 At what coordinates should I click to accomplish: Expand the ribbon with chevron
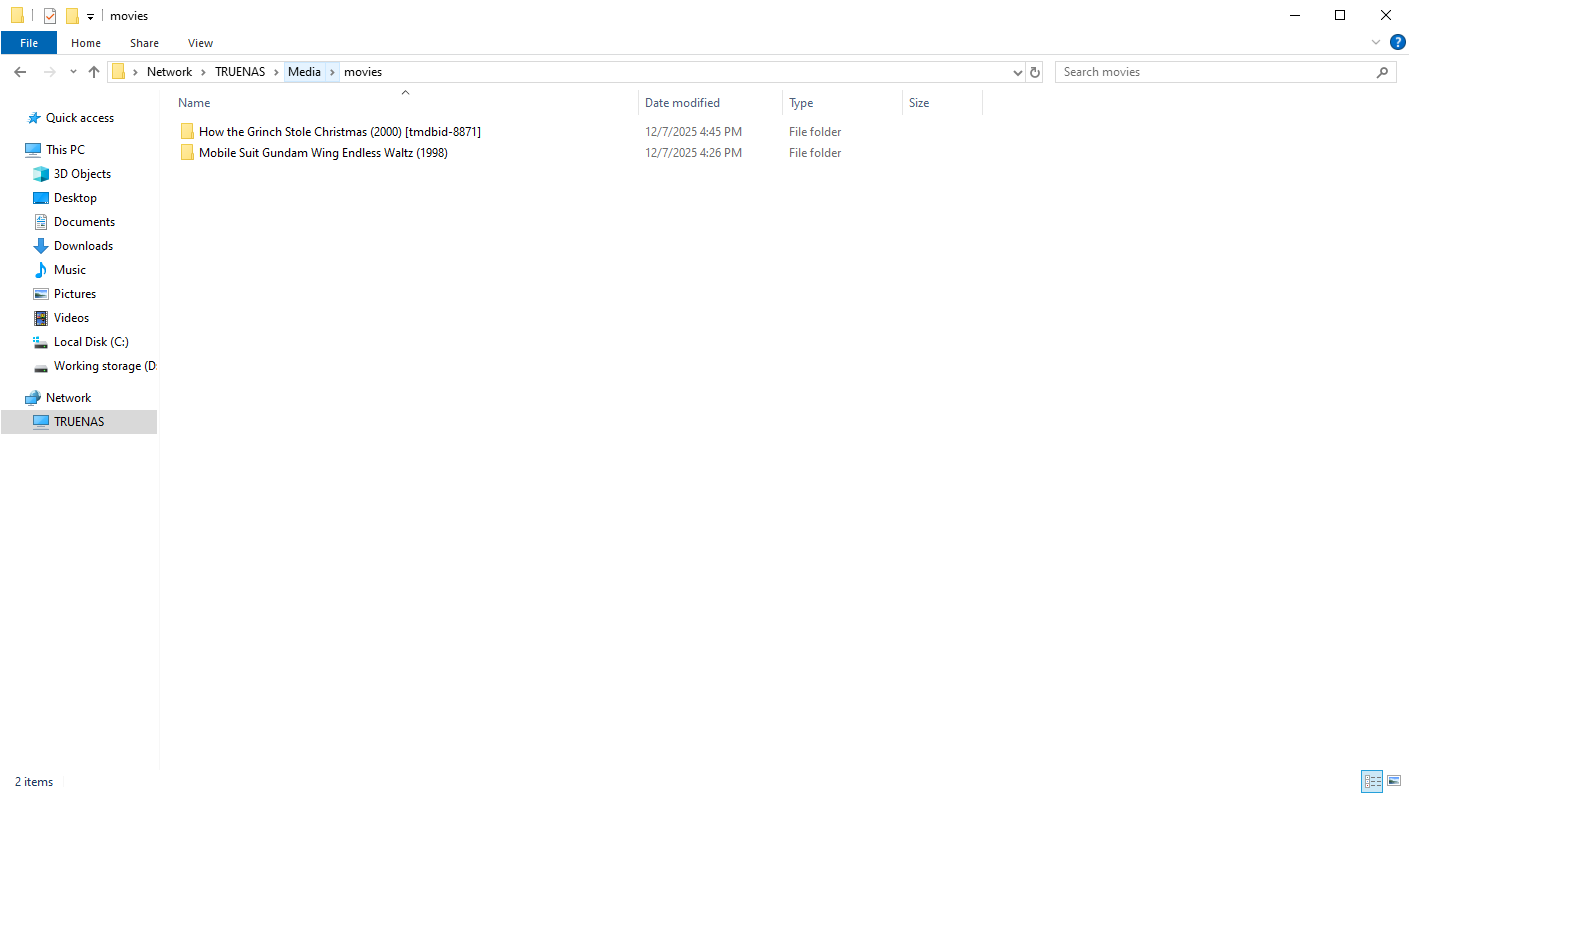tap(1375, 42)
